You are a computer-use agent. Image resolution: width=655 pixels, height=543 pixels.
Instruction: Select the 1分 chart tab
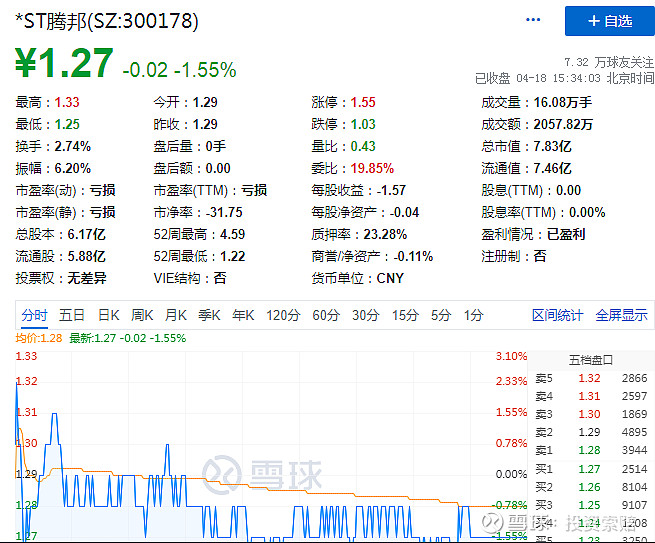pyautogui.click(x=473, y=315)
